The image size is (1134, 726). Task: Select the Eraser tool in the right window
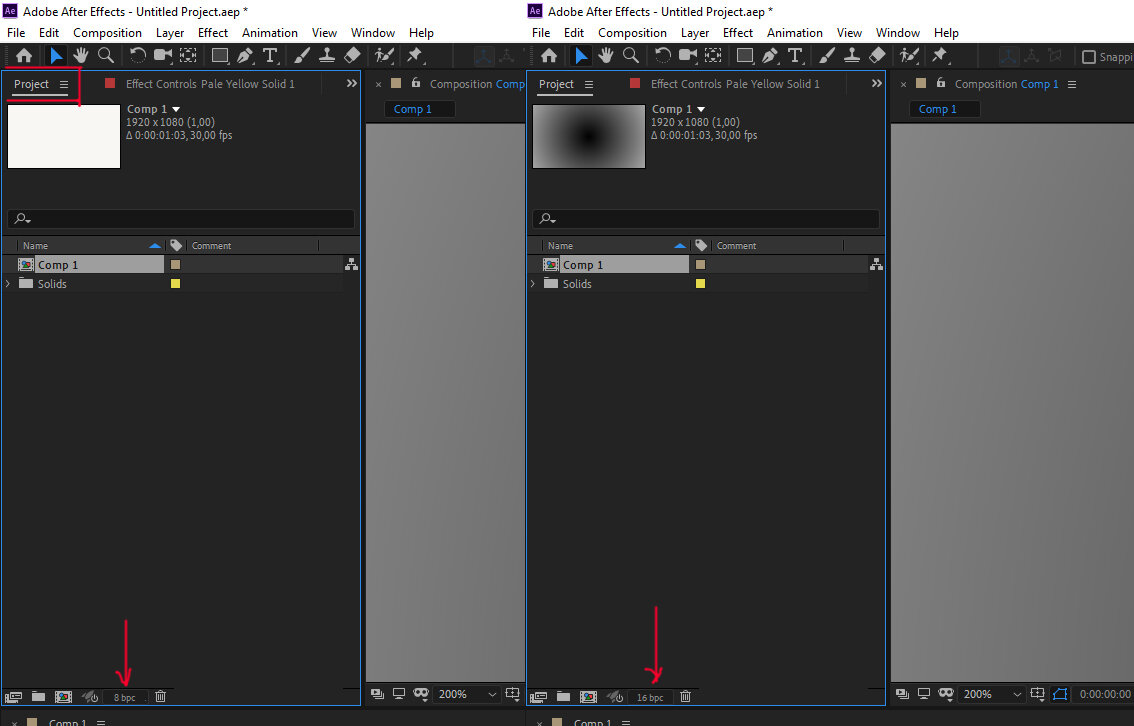(877, 56)
